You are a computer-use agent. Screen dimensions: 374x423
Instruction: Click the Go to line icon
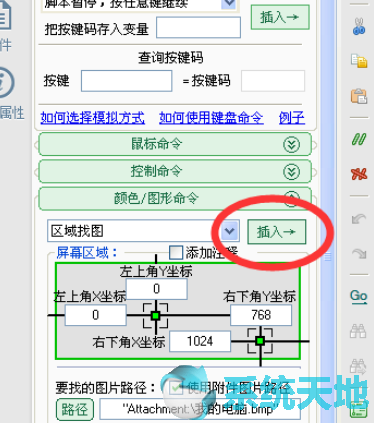[359, 296]
